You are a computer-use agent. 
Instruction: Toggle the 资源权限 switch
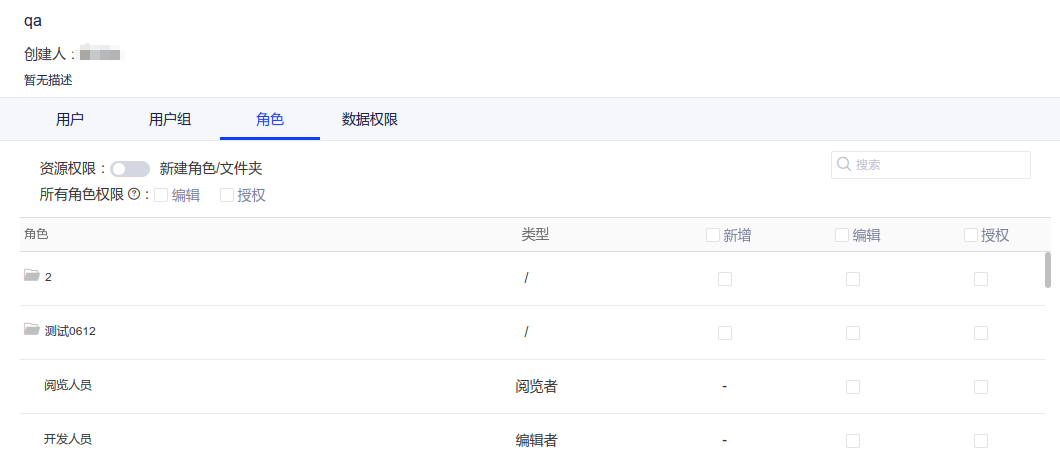(130, 169)
